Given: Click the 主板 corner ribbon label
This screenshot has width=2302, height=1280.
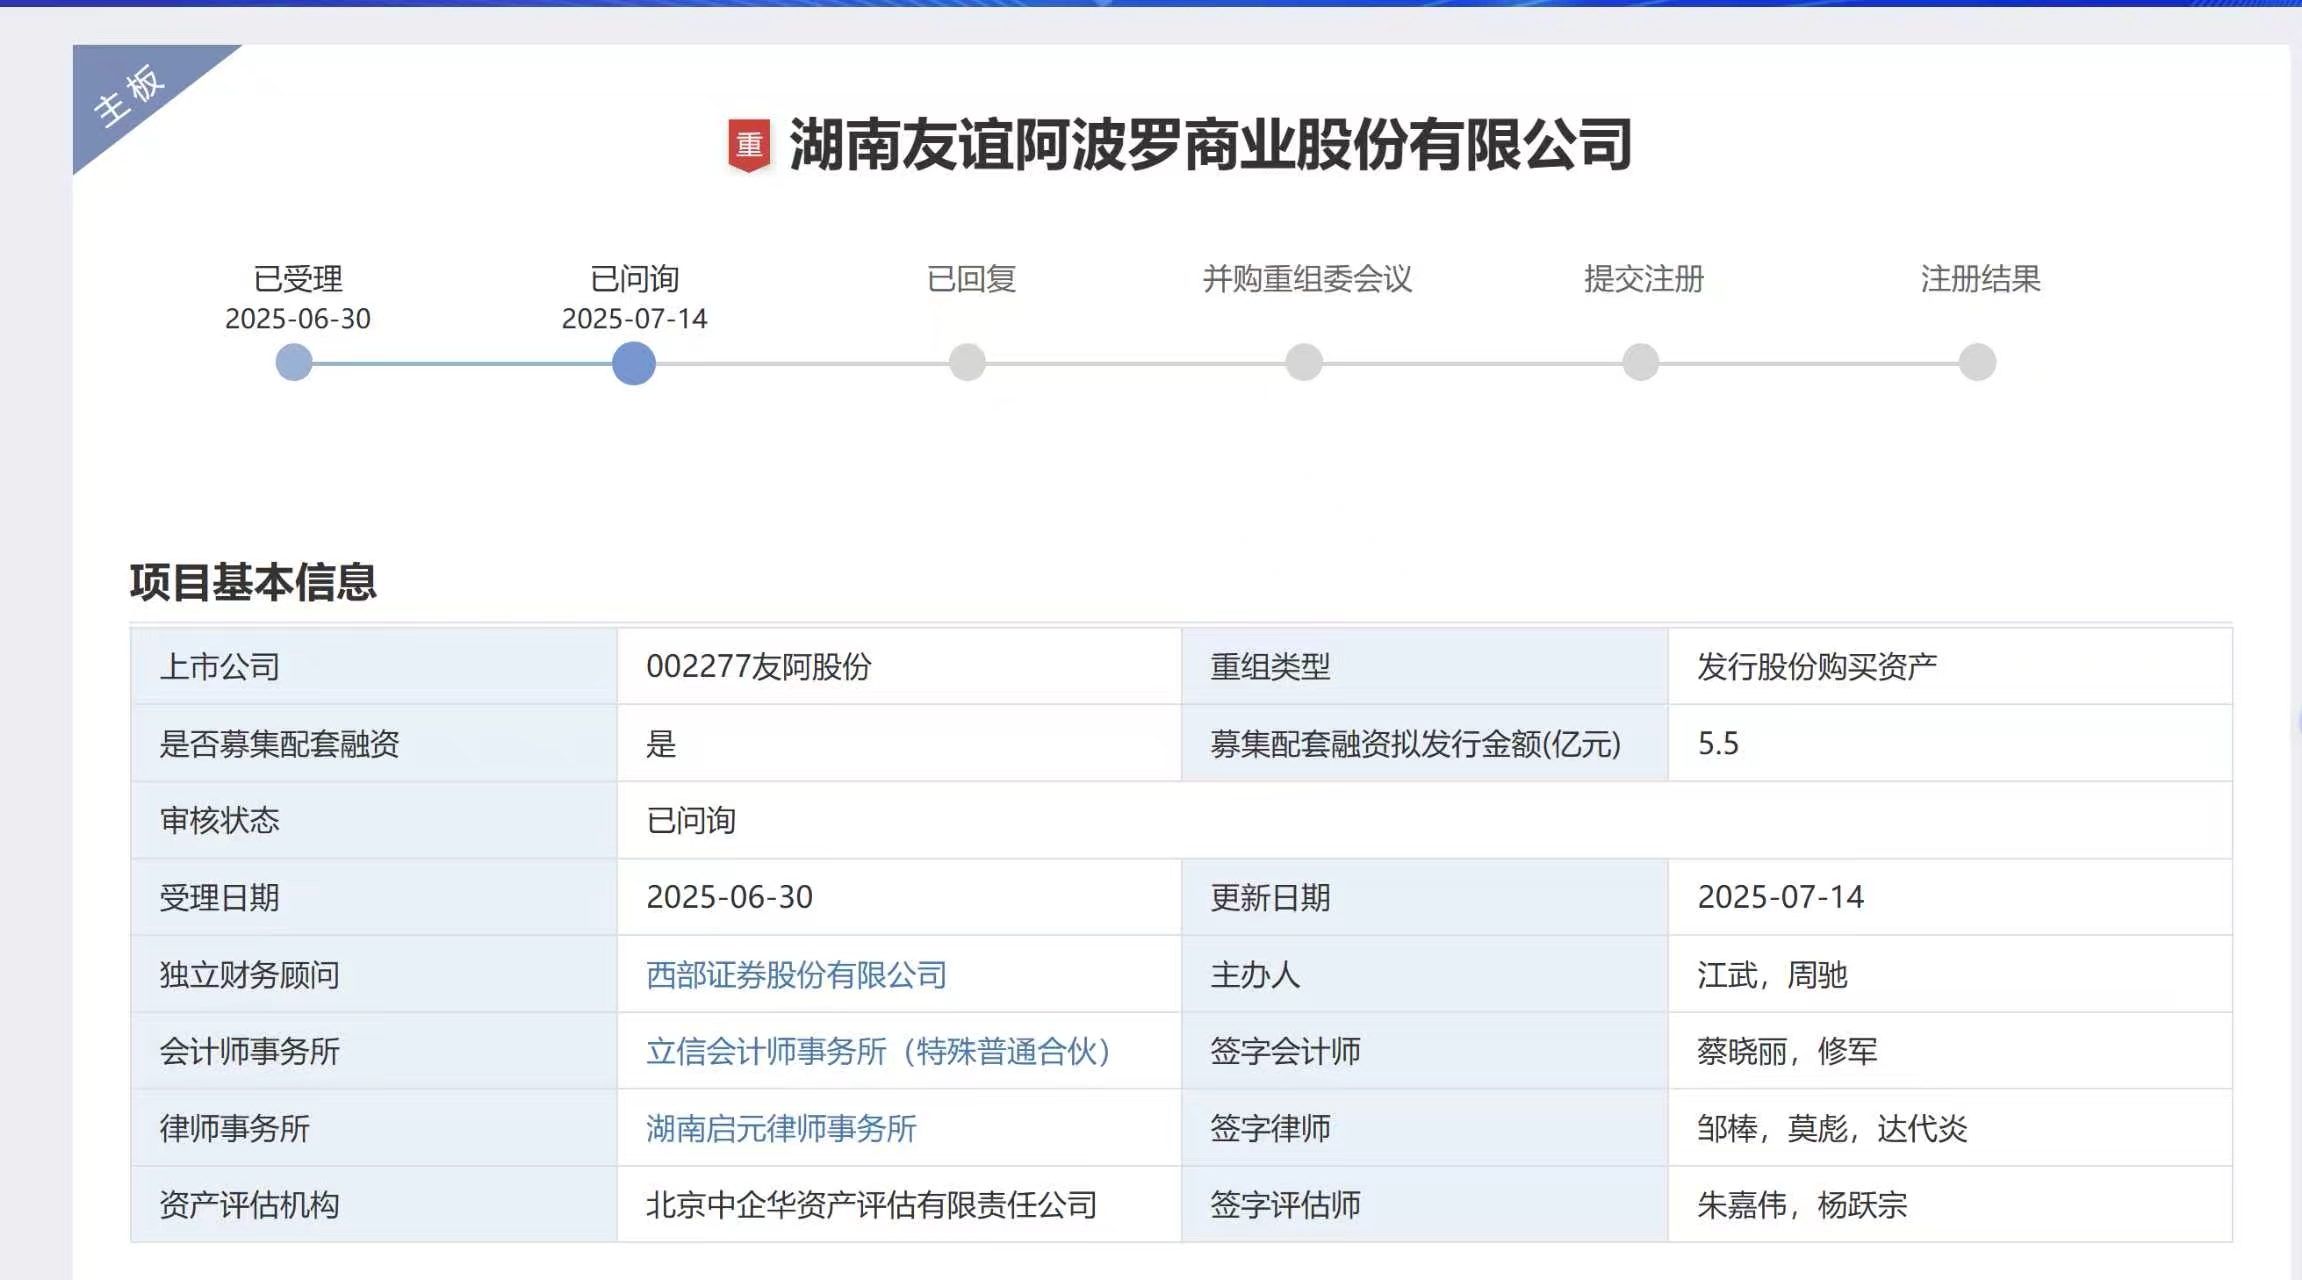Looking at the screenshot, I should (x=130, y=95).
